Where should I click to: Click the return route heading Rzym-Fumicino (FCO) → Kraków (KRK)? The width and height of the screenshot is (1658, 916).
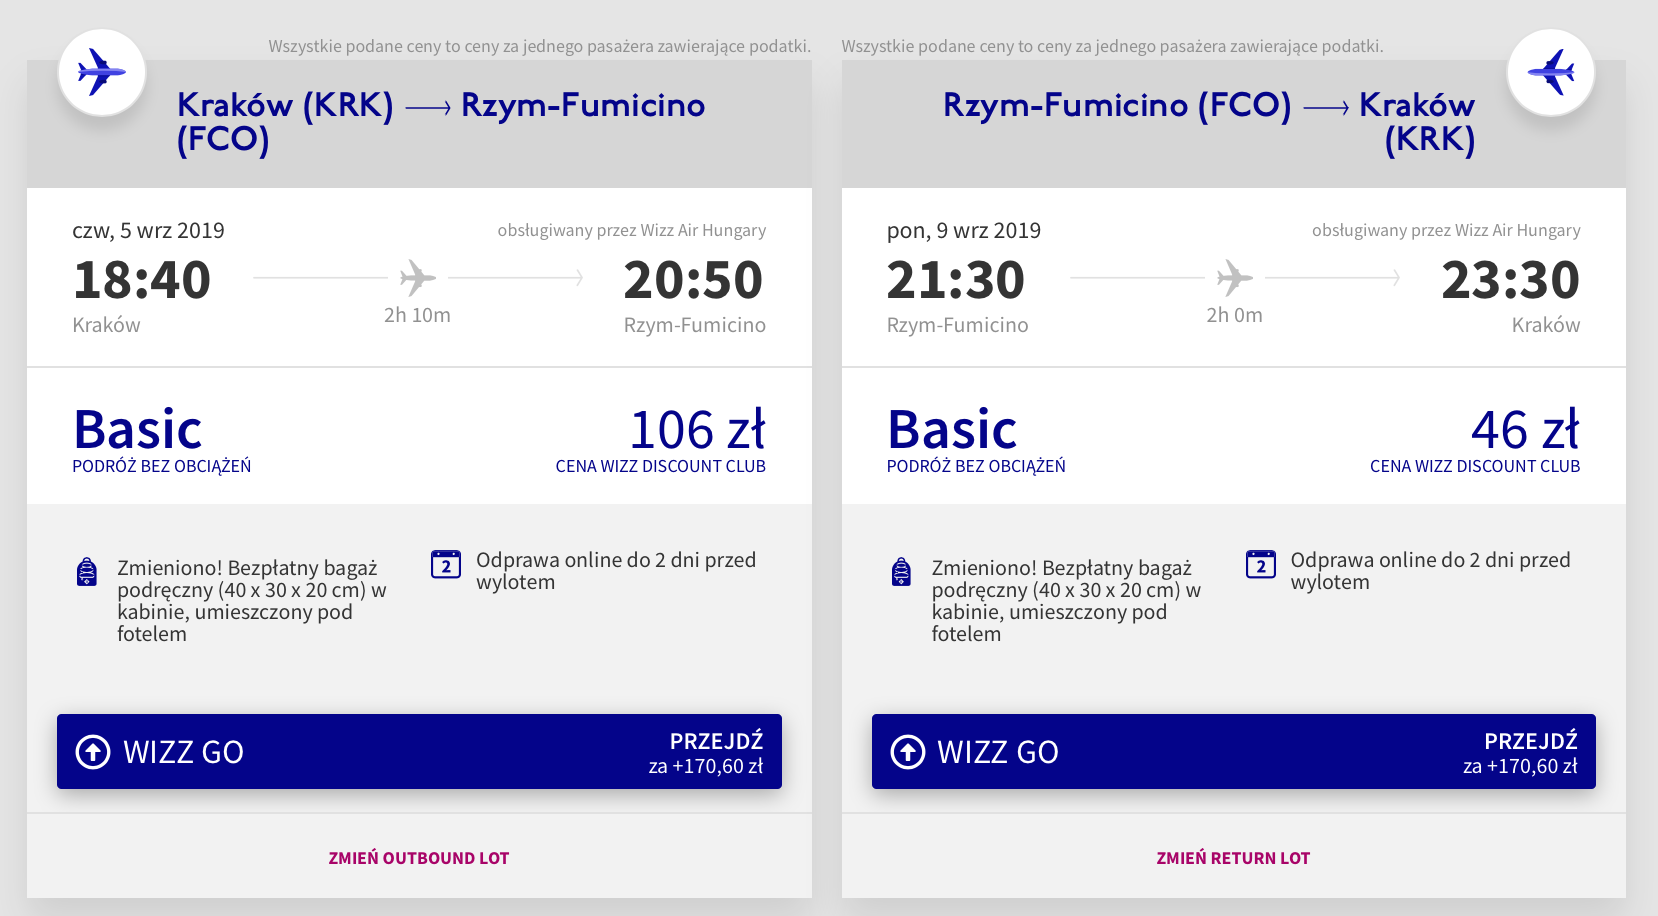click(x=1209, y=121)
